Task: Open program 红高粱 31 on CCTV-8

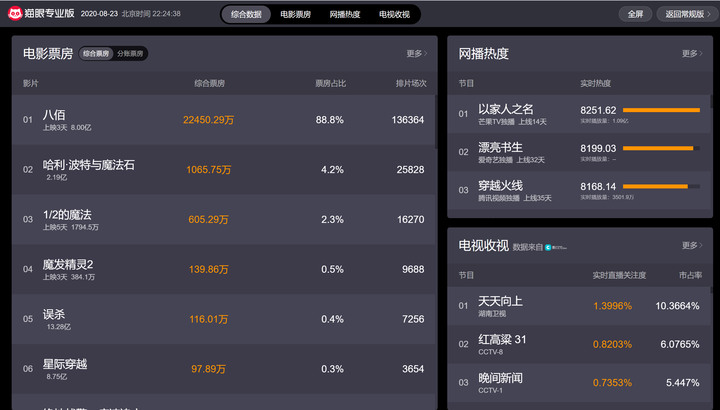Action: [x=579, y=344]
